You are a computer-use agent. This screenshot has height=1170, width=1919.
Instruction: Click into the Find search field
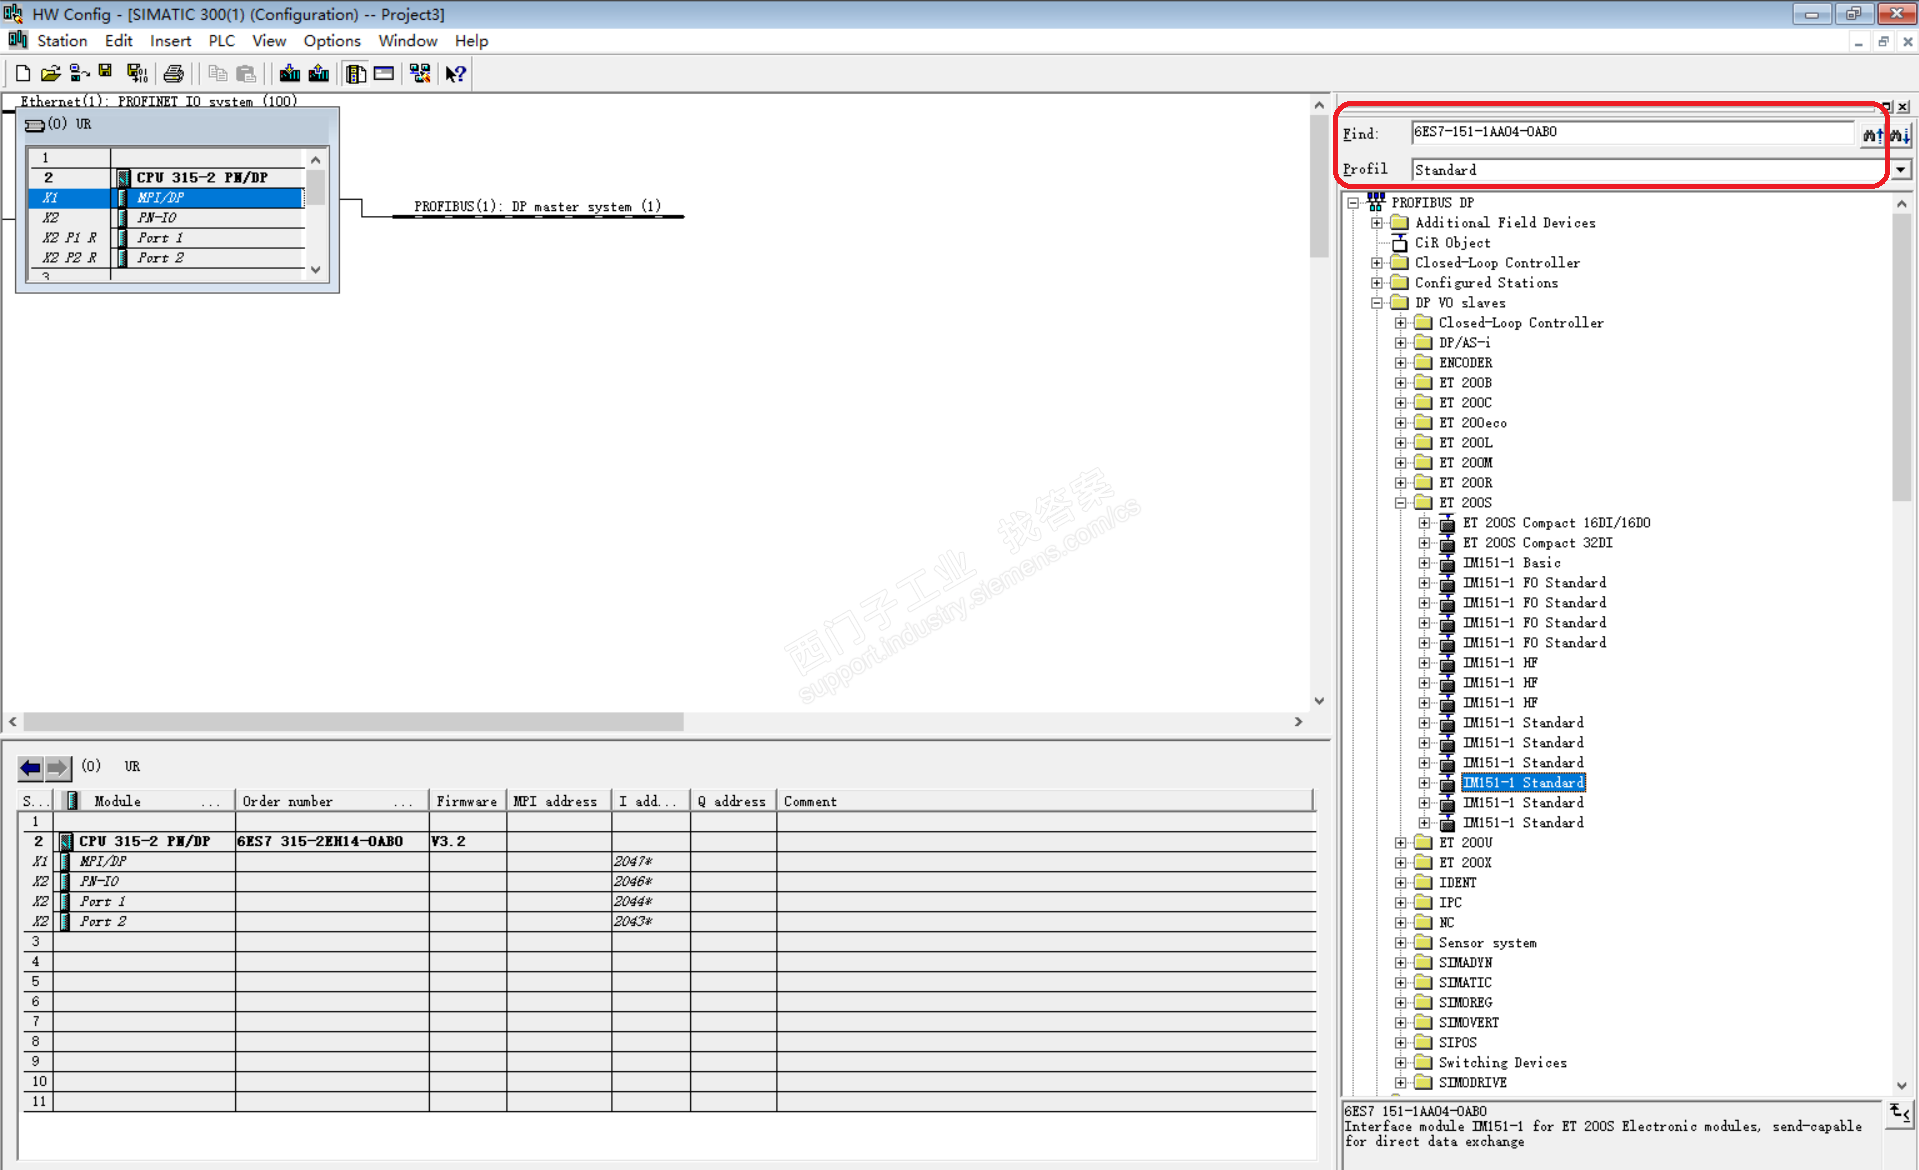[1632, 132]
